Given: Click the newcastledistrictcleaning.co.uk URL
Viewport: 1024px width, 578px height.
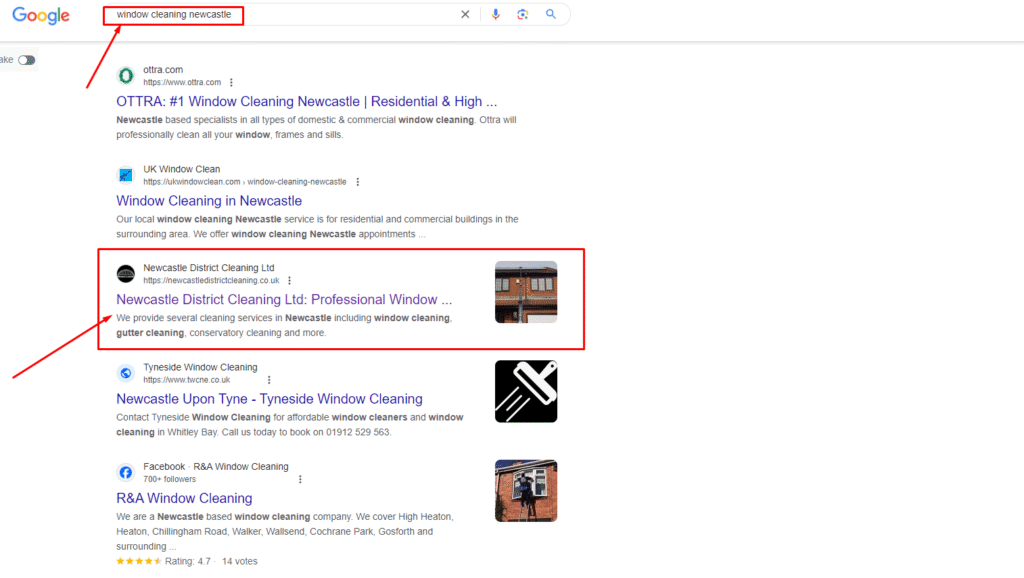Looking at the screenshot, I should click(x=211, y=280).
